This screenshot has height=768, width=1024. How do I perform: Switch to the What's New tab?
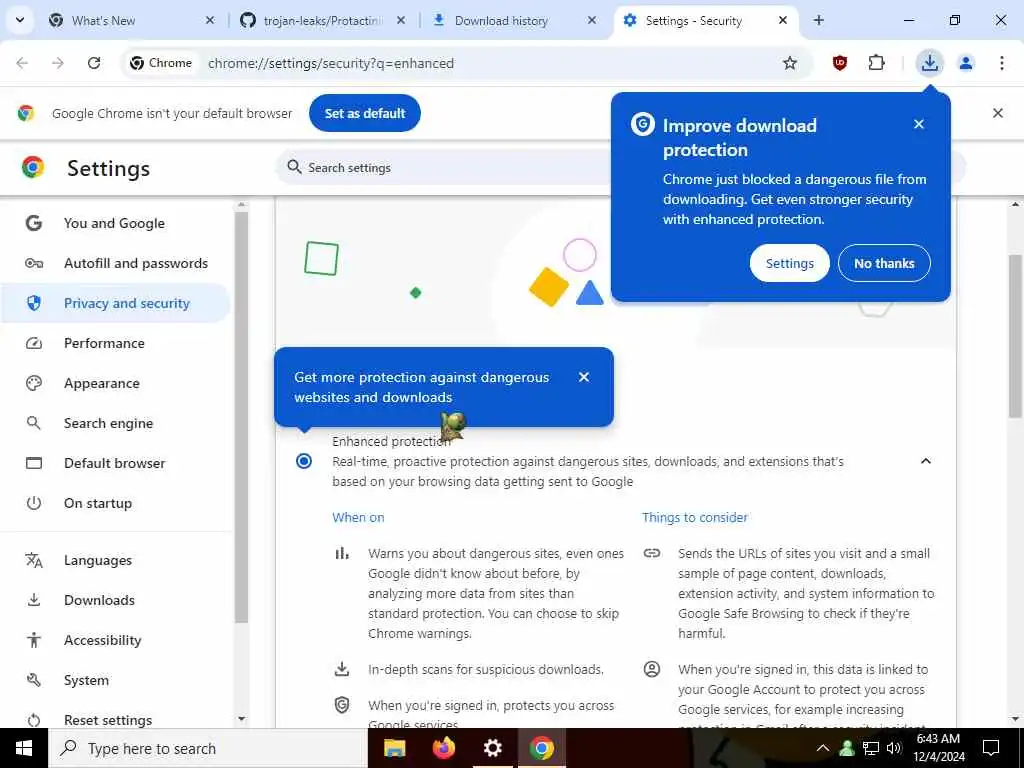point(131,21)
